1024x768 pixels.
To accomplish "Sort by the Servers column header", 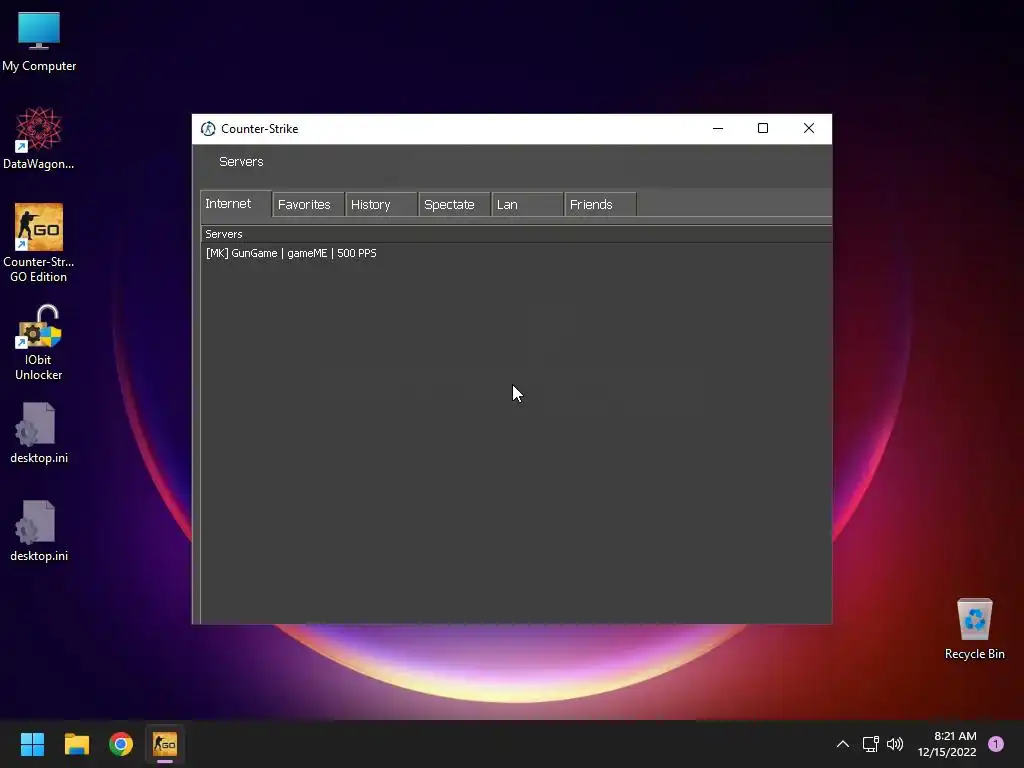I will (516, 234).
